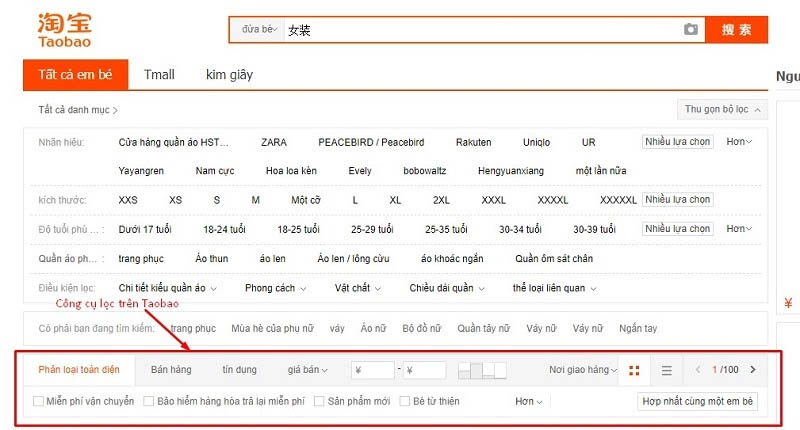800x430 pixels.
Task: Filter by brand PEACEBIRD / Peacebird
Action: [x=371, y=142]
